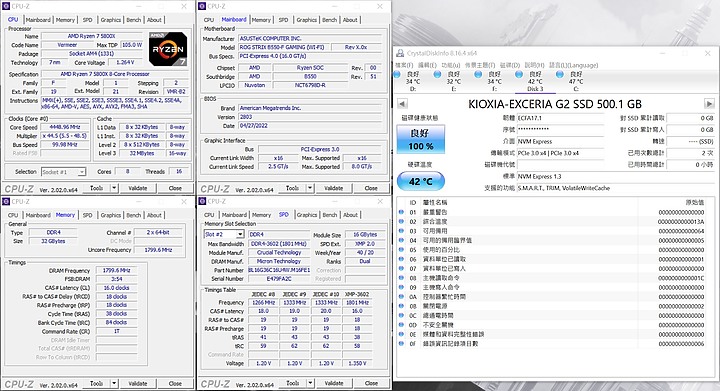
Task: Select drive C: status circle in CrystalDiskInfo
Action: (x=560, y=74)
